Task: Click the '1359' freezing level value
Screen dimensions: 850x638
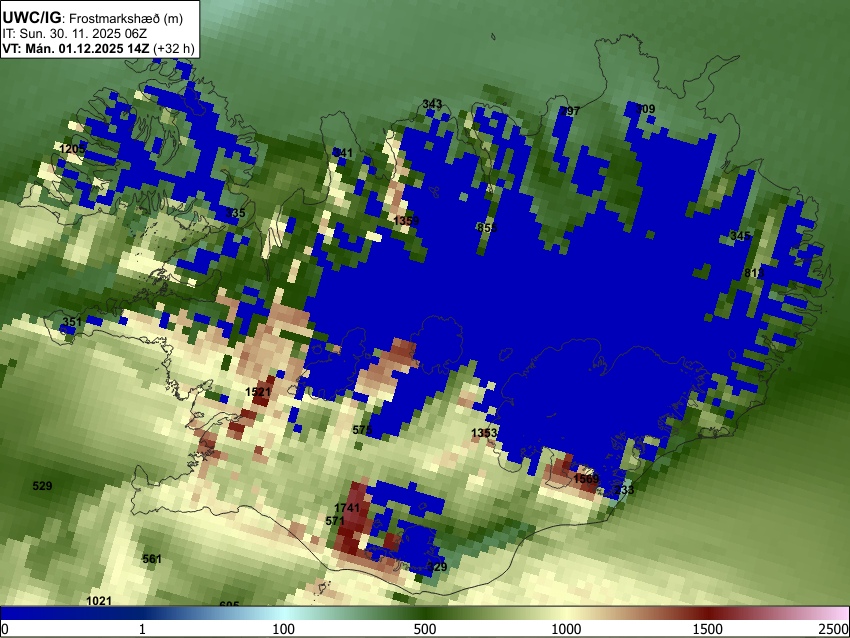Action: 406,221
